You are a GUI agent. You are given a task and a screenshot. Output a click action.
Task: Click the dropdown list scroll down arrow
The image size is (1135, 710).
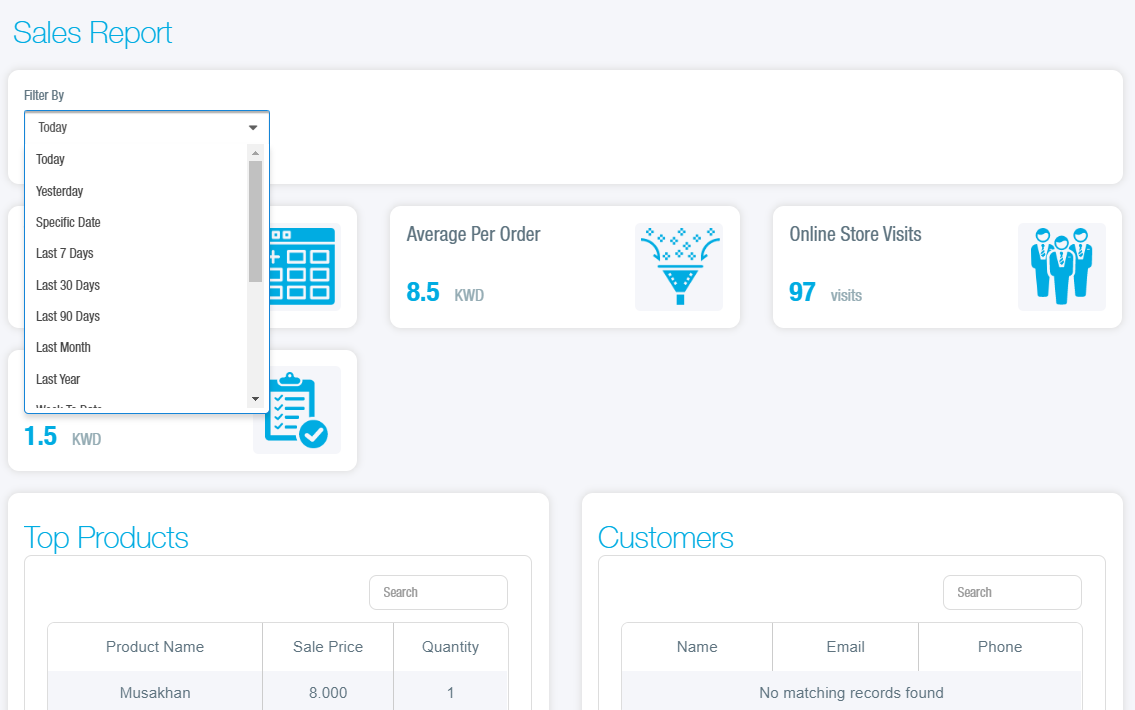(255, 399)
